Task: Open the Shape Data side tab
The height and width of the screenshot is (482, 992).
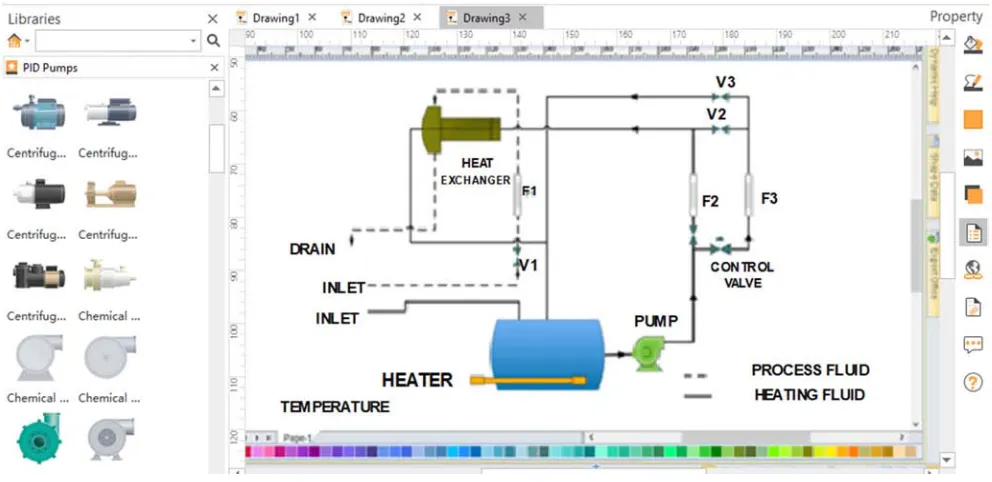Action: click(x=934, y=177)
